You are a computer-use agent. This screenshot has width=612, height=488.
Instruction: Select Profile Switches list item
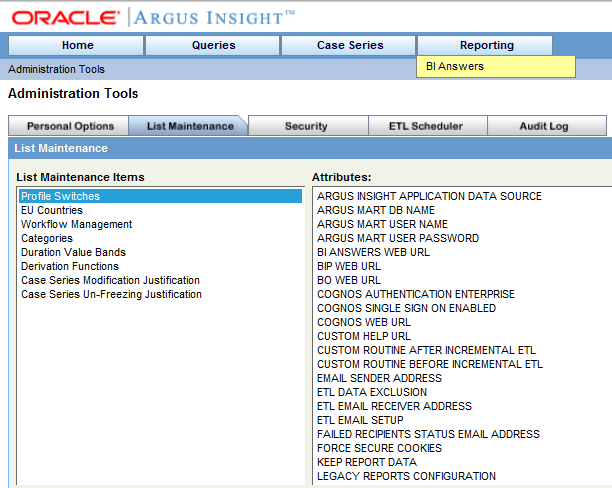tap(160, 196)
